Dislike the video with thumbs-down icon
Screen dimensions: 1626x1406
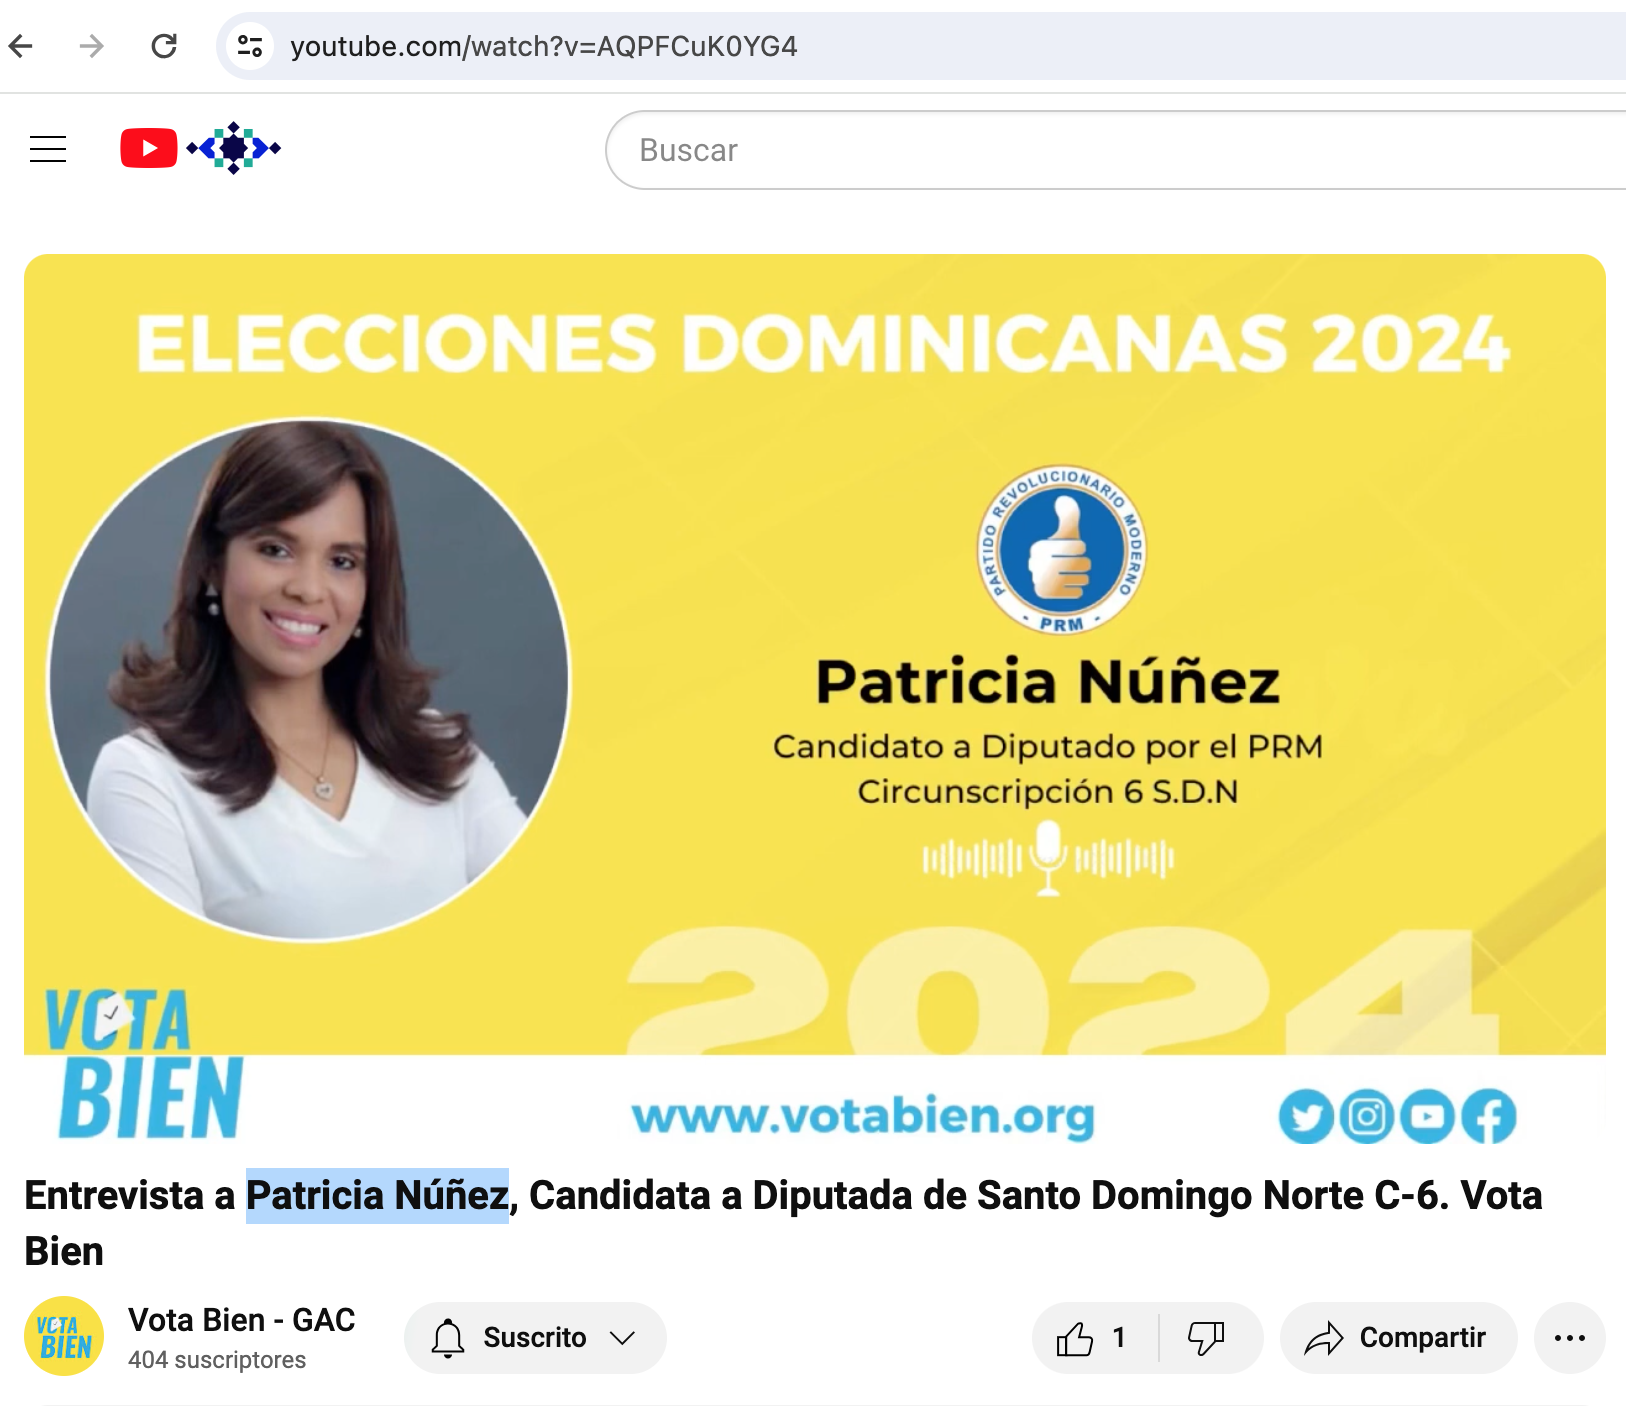click(x=1206, y=1338)
